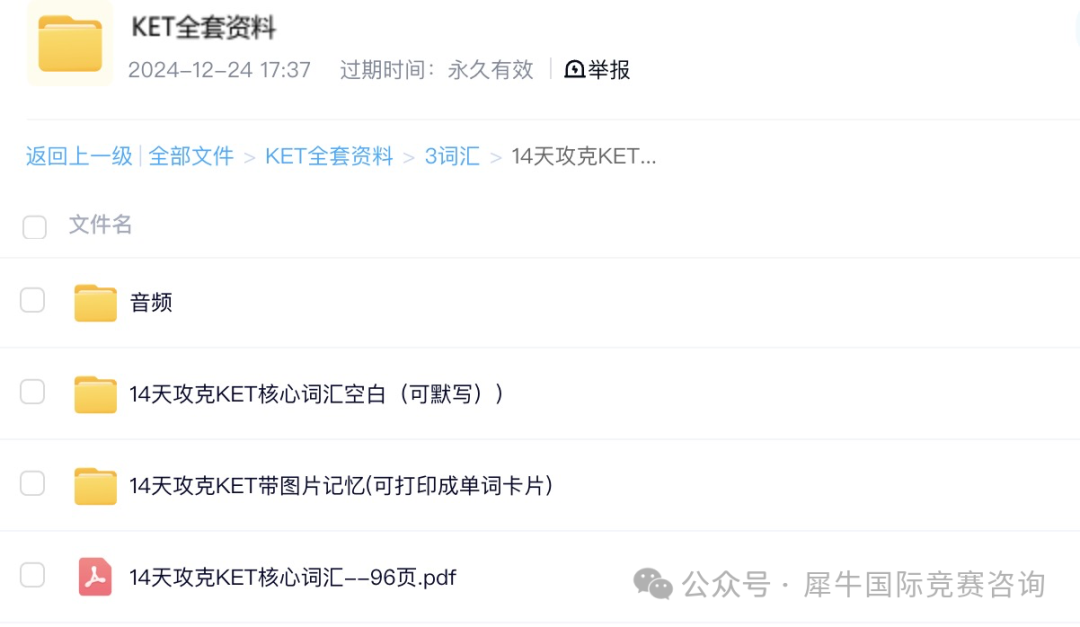Tick the checkbox for 带图片记忆 folder
The height and width of the screenshot is (627, 1080).
pyautogui.click(x=32, y=484)
